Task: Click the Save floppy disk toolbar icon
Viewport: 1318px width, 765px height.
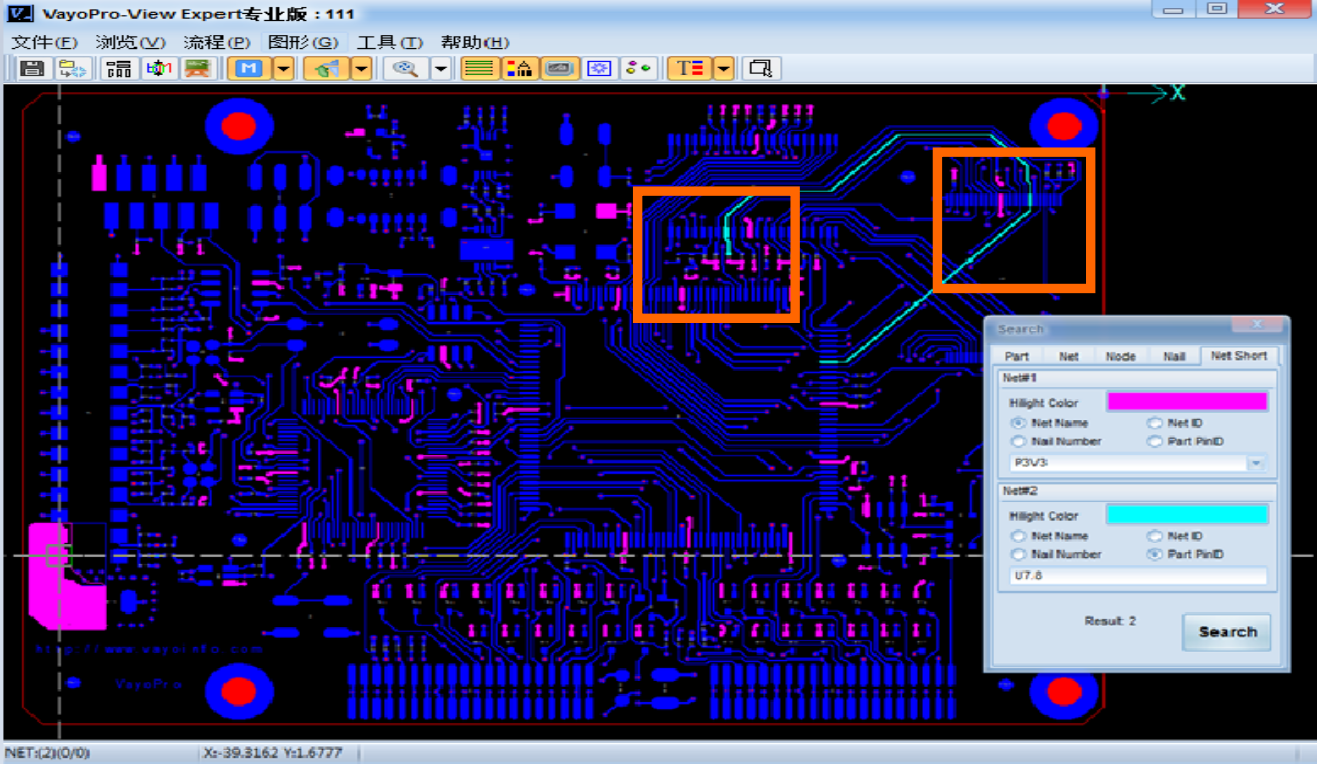Action: 32,68
